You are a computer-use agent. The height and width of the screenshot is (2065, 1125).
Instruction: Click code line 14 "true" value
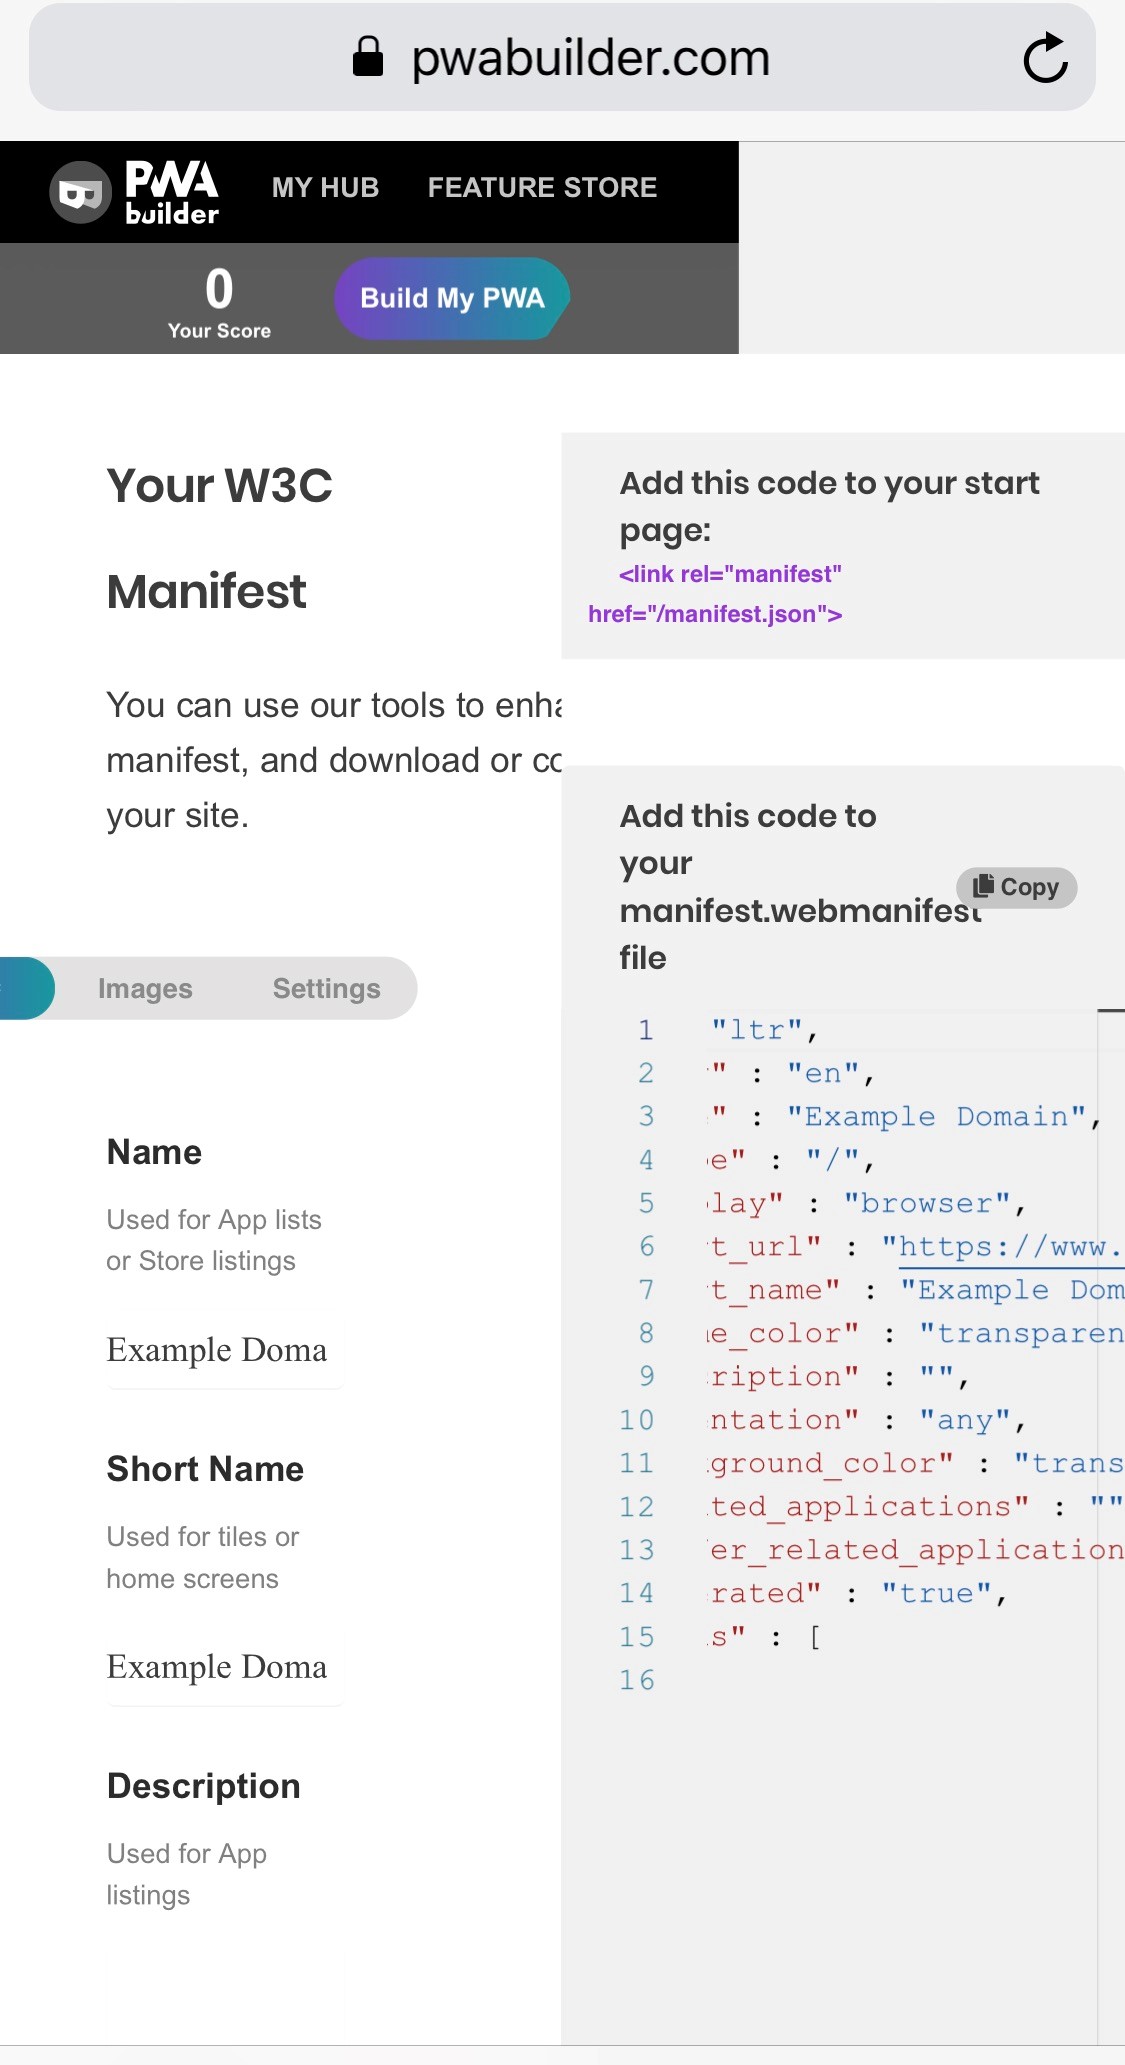[936, 1593]
